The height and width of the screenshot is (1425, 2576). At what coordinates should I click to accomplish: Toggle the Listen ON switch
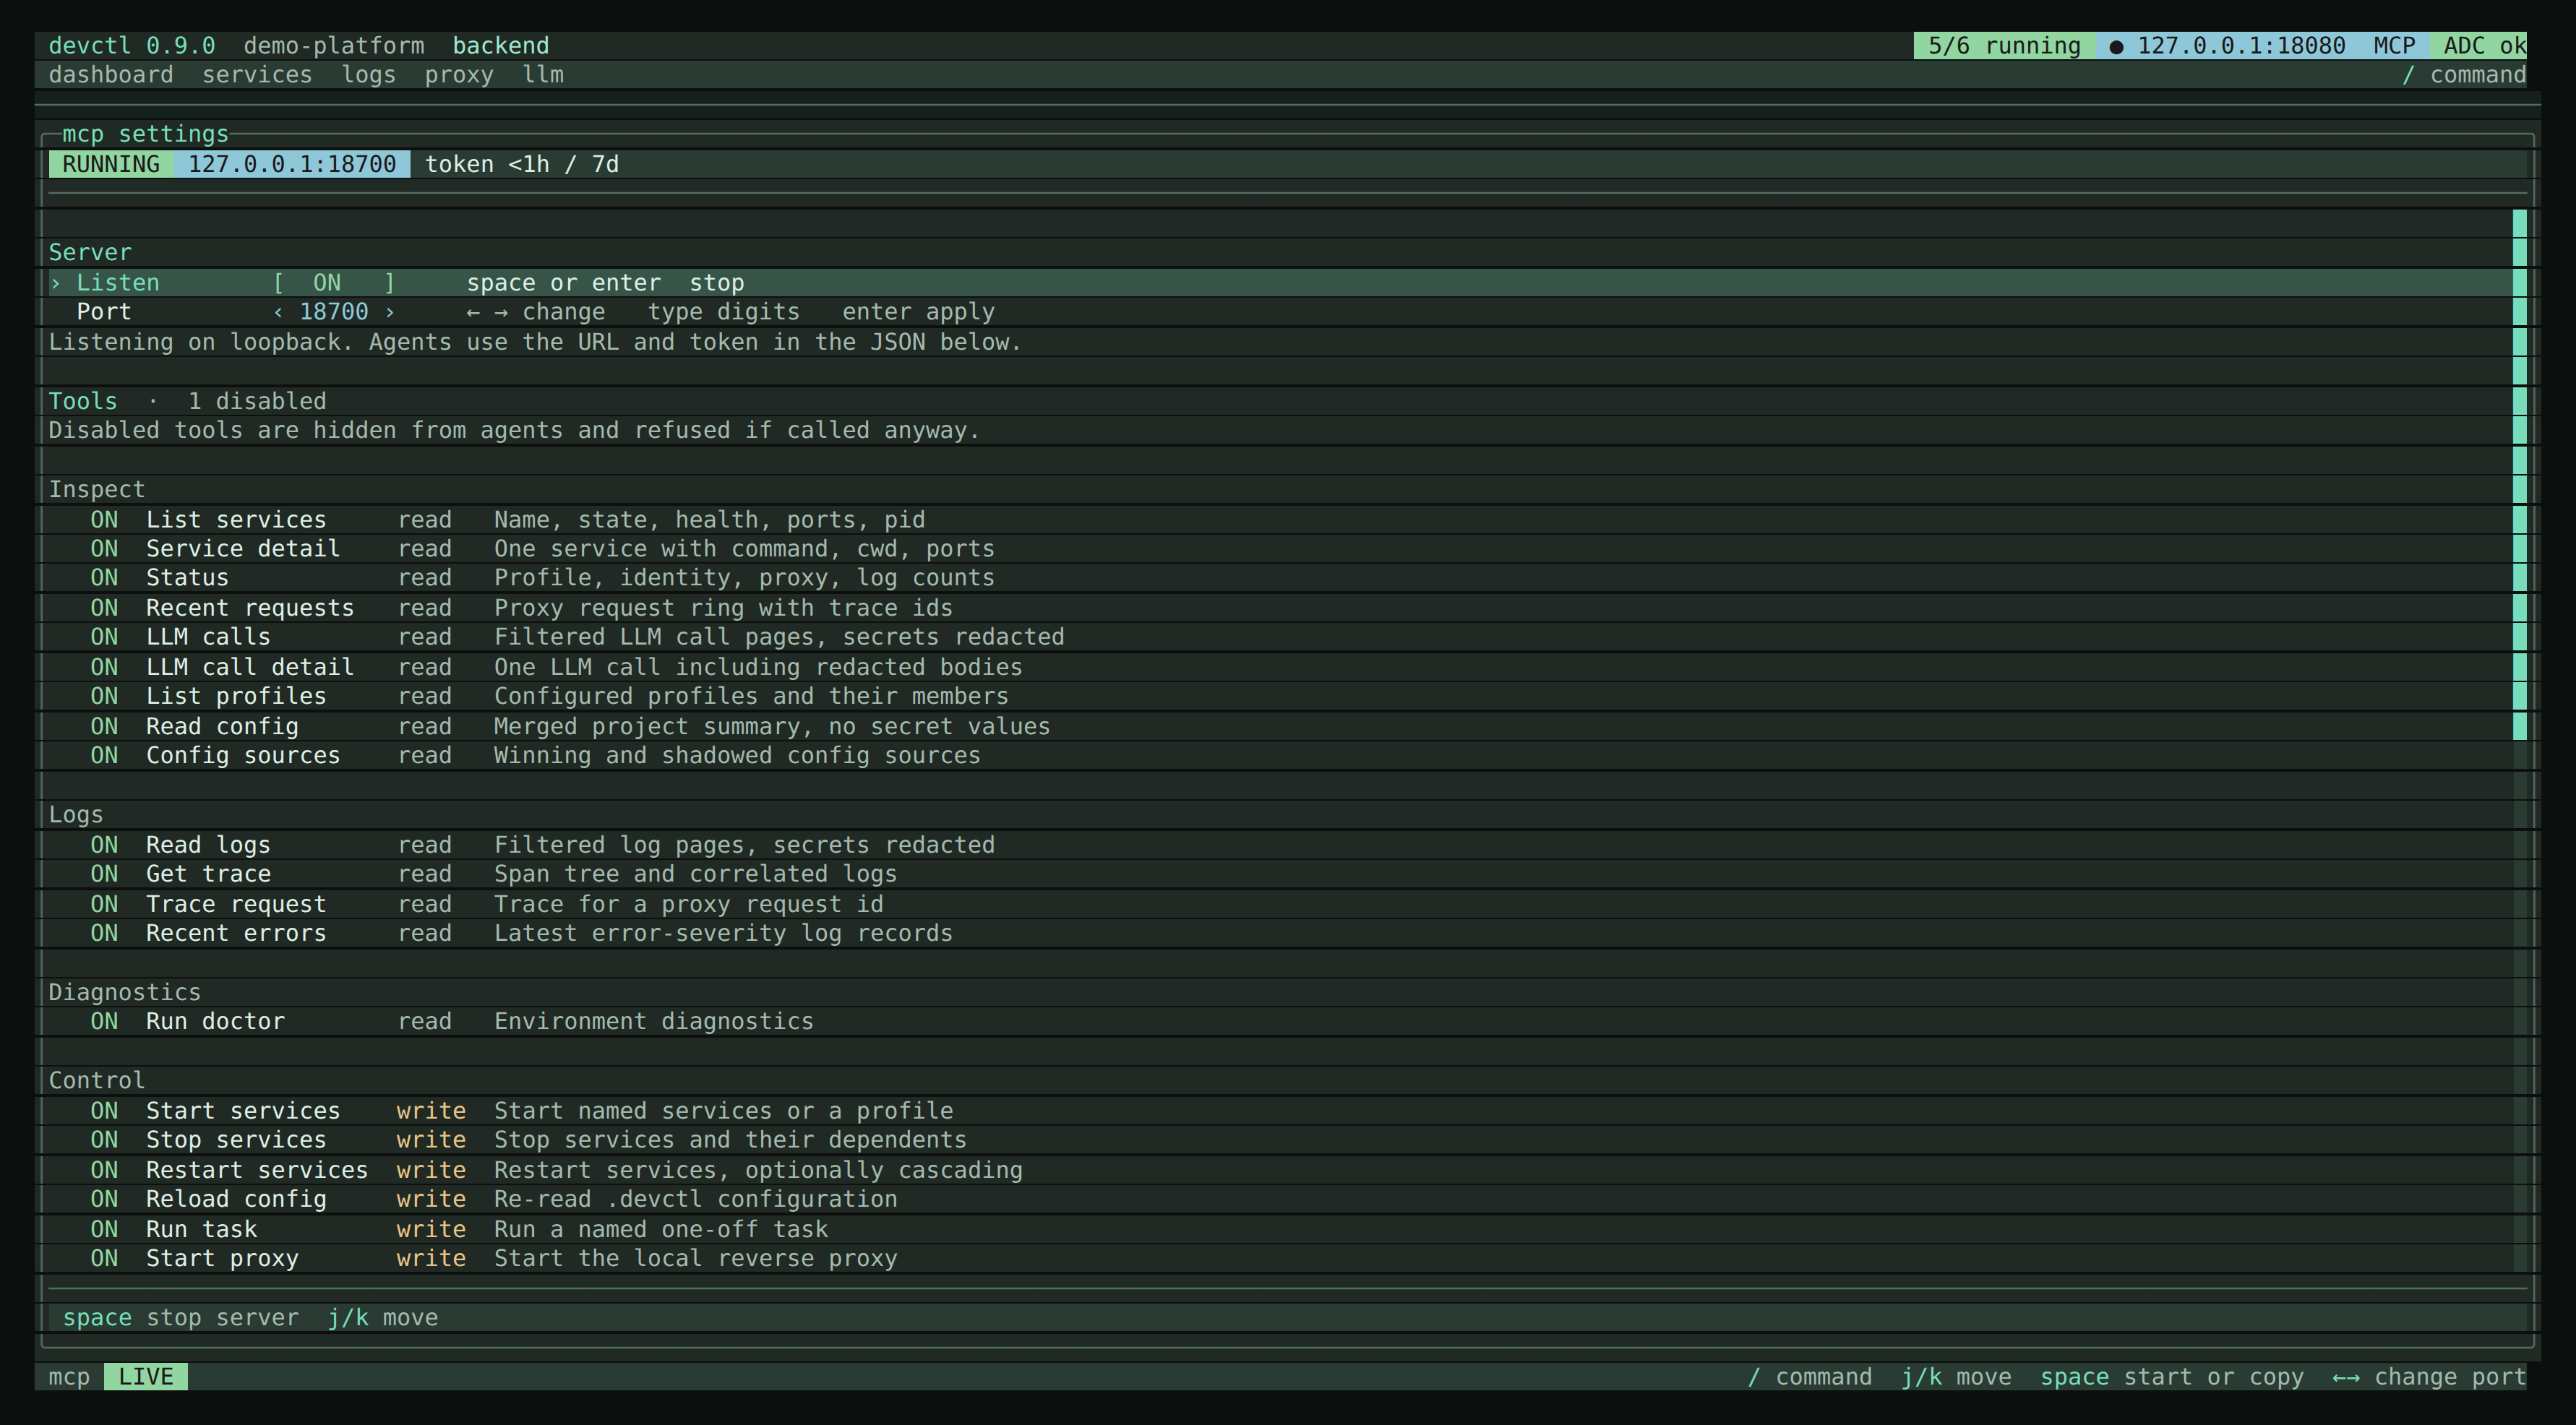click(x=334, y=283)
